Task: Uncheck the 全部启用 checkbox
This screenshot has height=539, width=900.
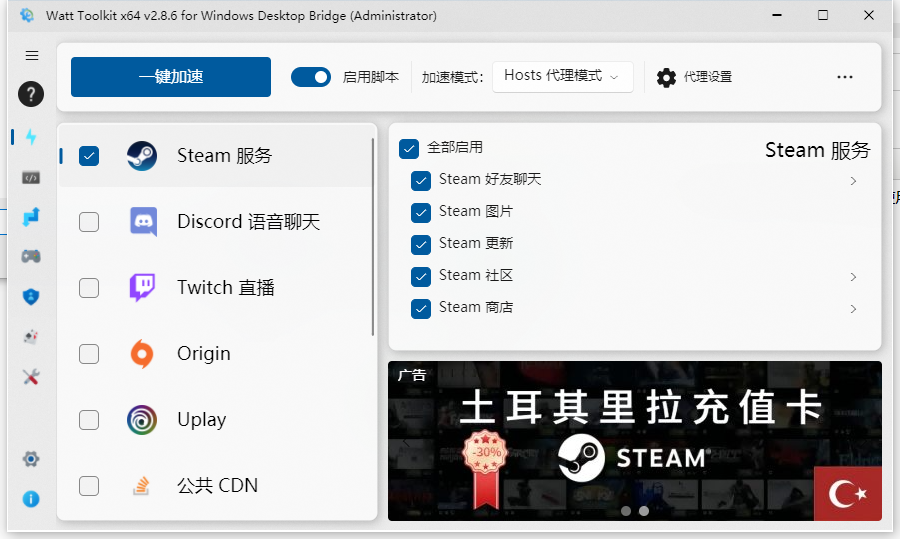Action: 408,148
